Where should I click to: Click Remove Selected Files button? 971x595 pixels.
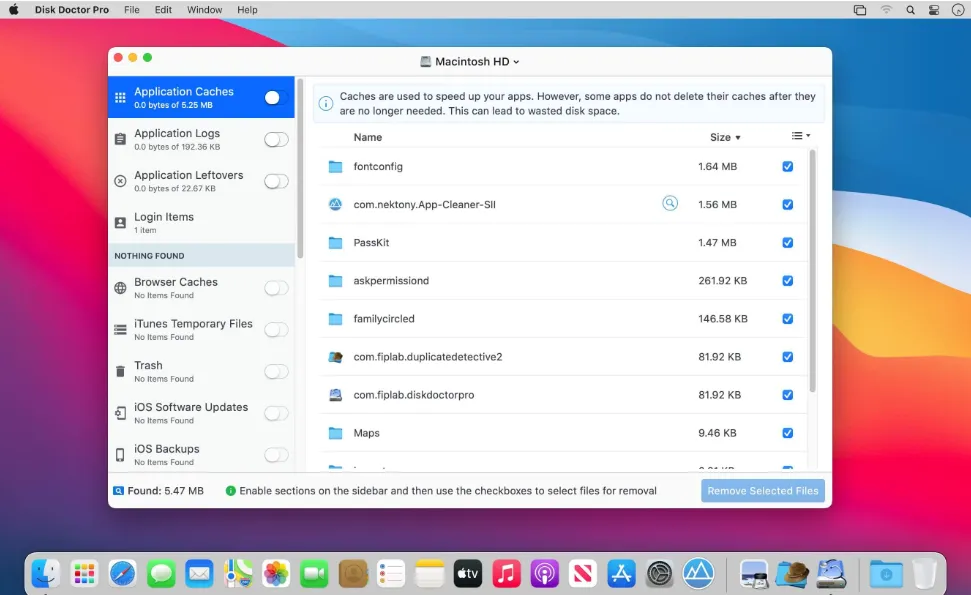click(763, 491)
